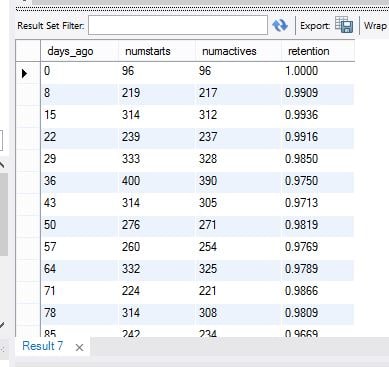
Task: Select days_ago cell 36
Action: (79, 181)
